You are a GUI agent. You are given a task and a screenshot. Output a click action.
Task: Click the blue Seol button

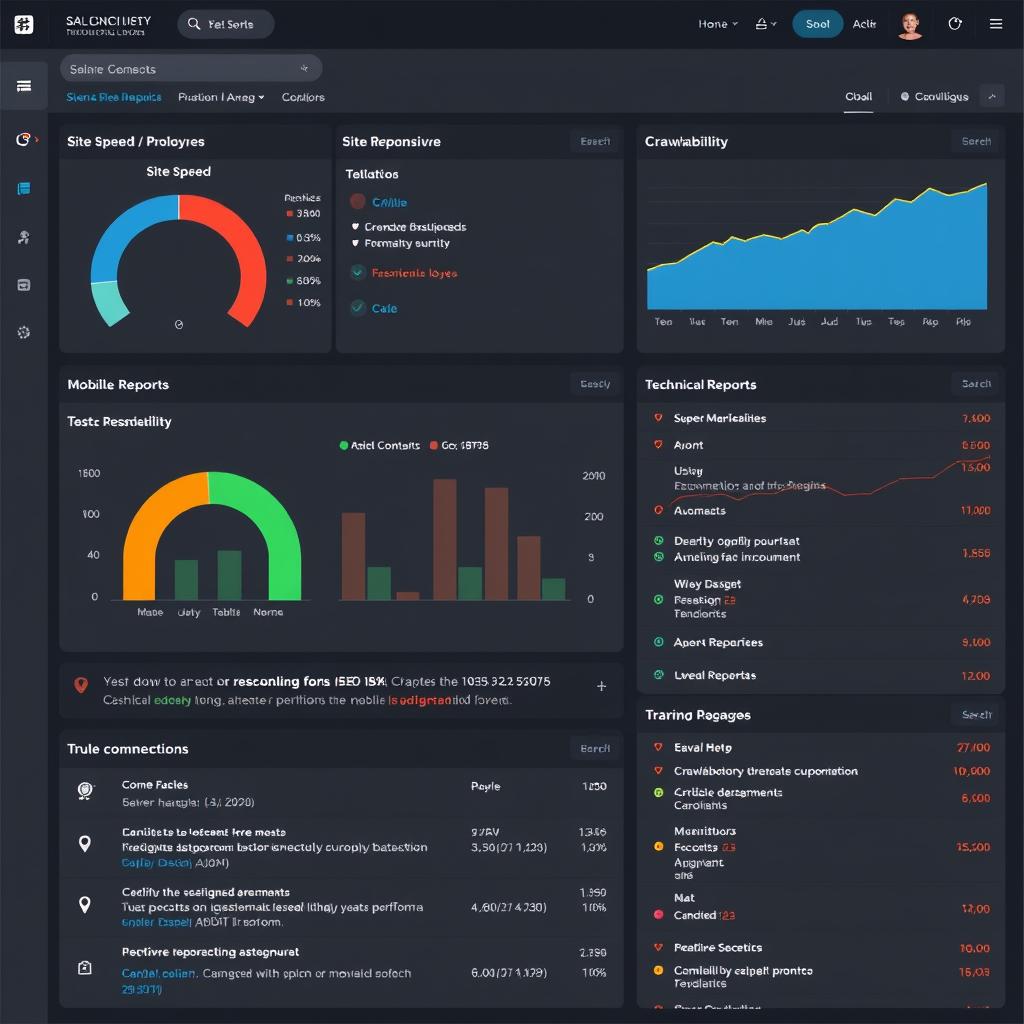tap(817, 23)
